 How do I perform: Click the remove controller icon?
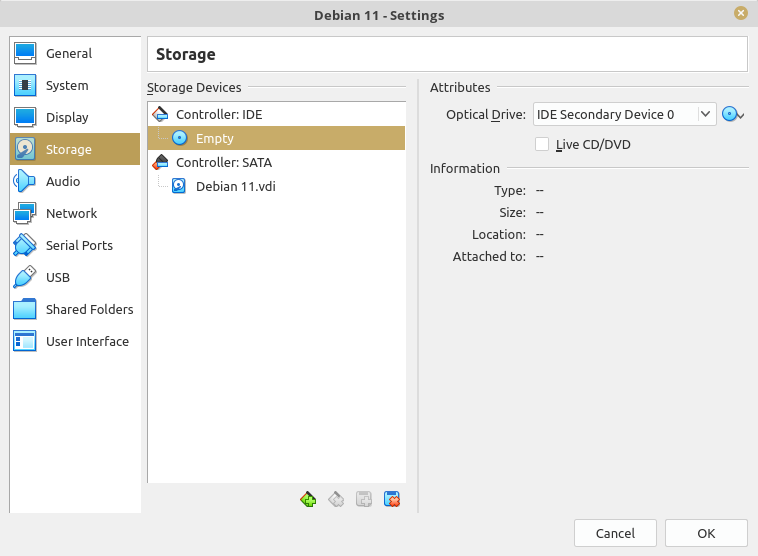(x=336, y=499)
